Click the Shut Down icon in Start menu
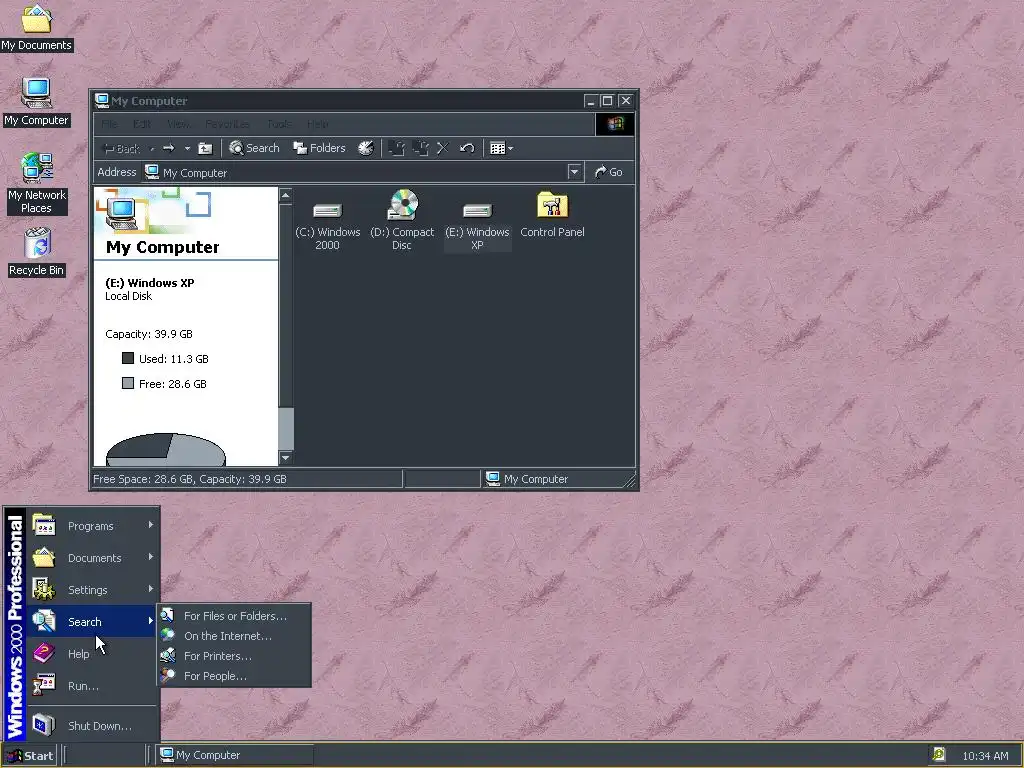The width and height of the screenshot is (1024, 768). [x=44, y=725]
